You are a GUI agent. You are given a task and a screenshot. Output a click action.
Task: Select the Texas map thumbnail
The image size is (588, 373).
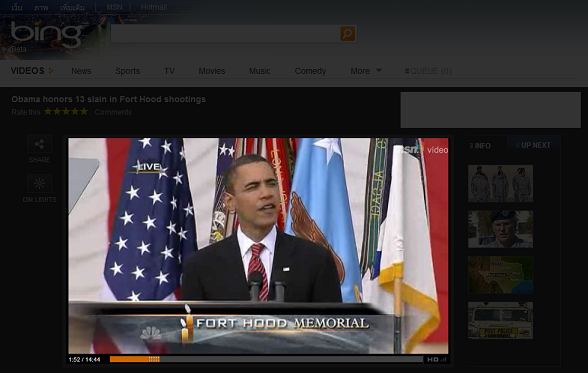500,275
